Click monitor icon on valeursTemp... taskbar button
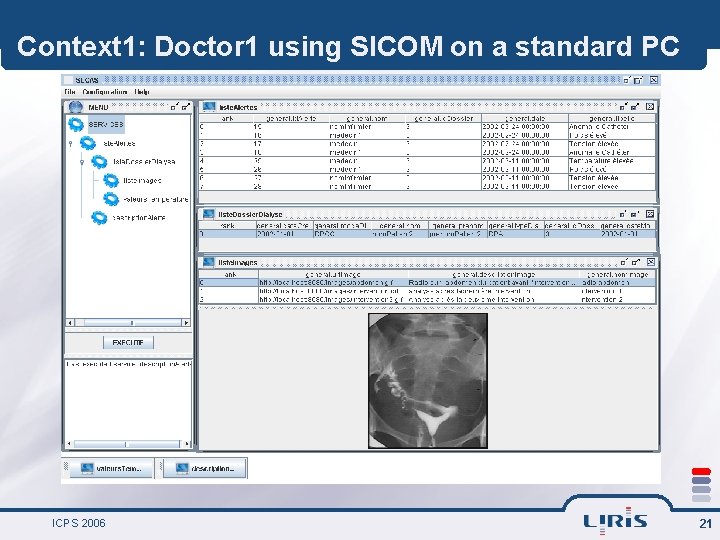720x540 pixels. [87, 468]
